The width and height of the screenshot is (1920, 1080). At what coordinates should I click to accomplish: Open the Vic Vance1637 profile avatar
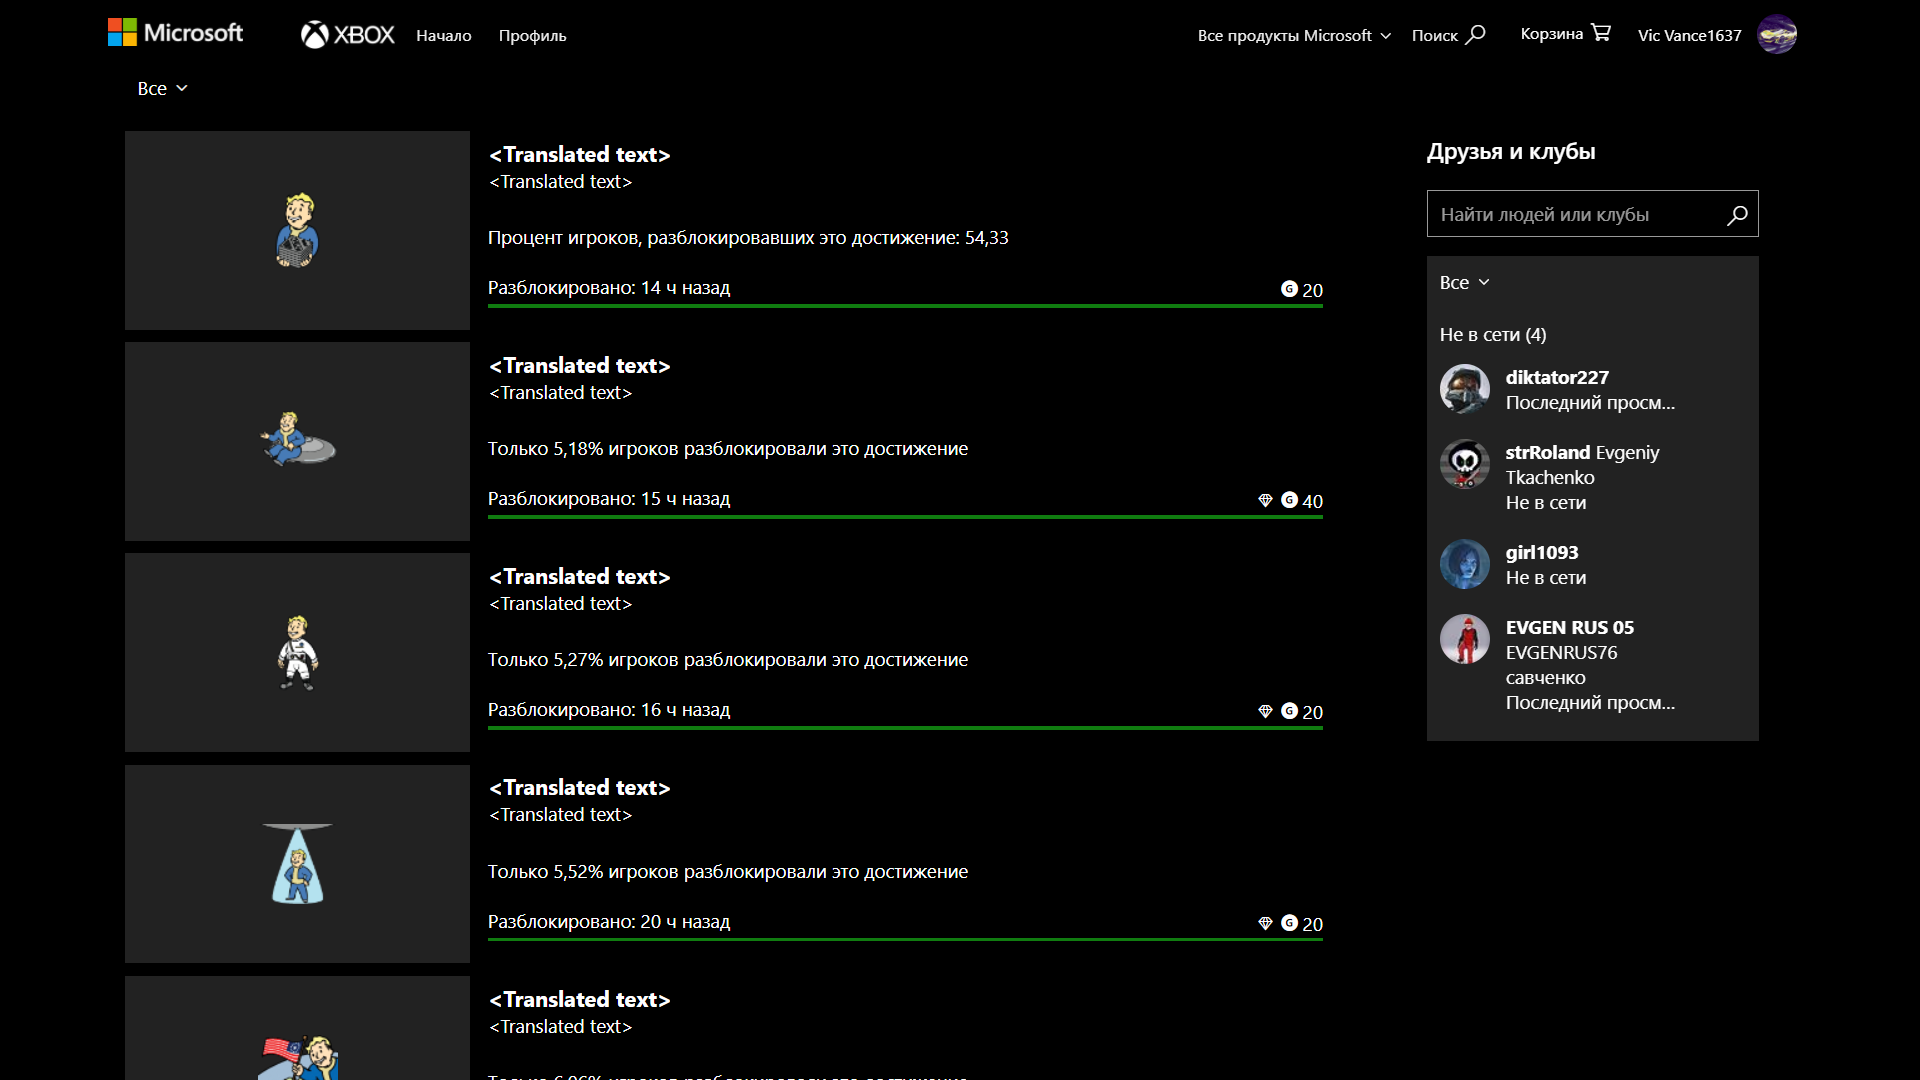pos(1777,34)
